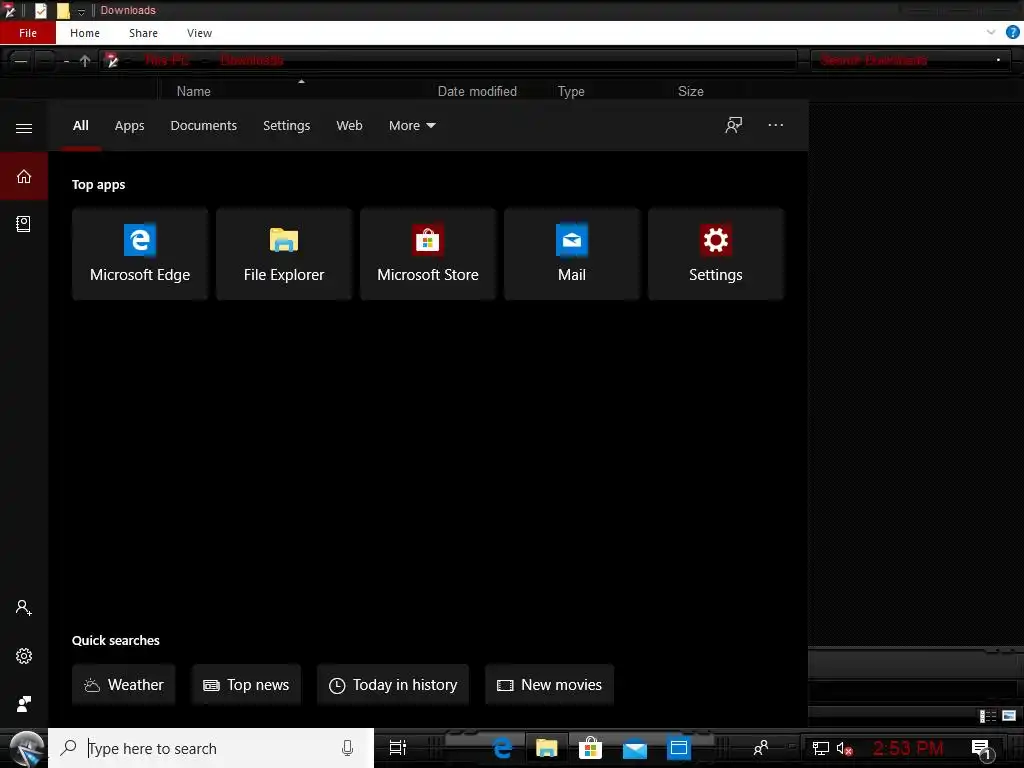
Task: Open the Microsoft Store tile
Action: tap(428, 254)
